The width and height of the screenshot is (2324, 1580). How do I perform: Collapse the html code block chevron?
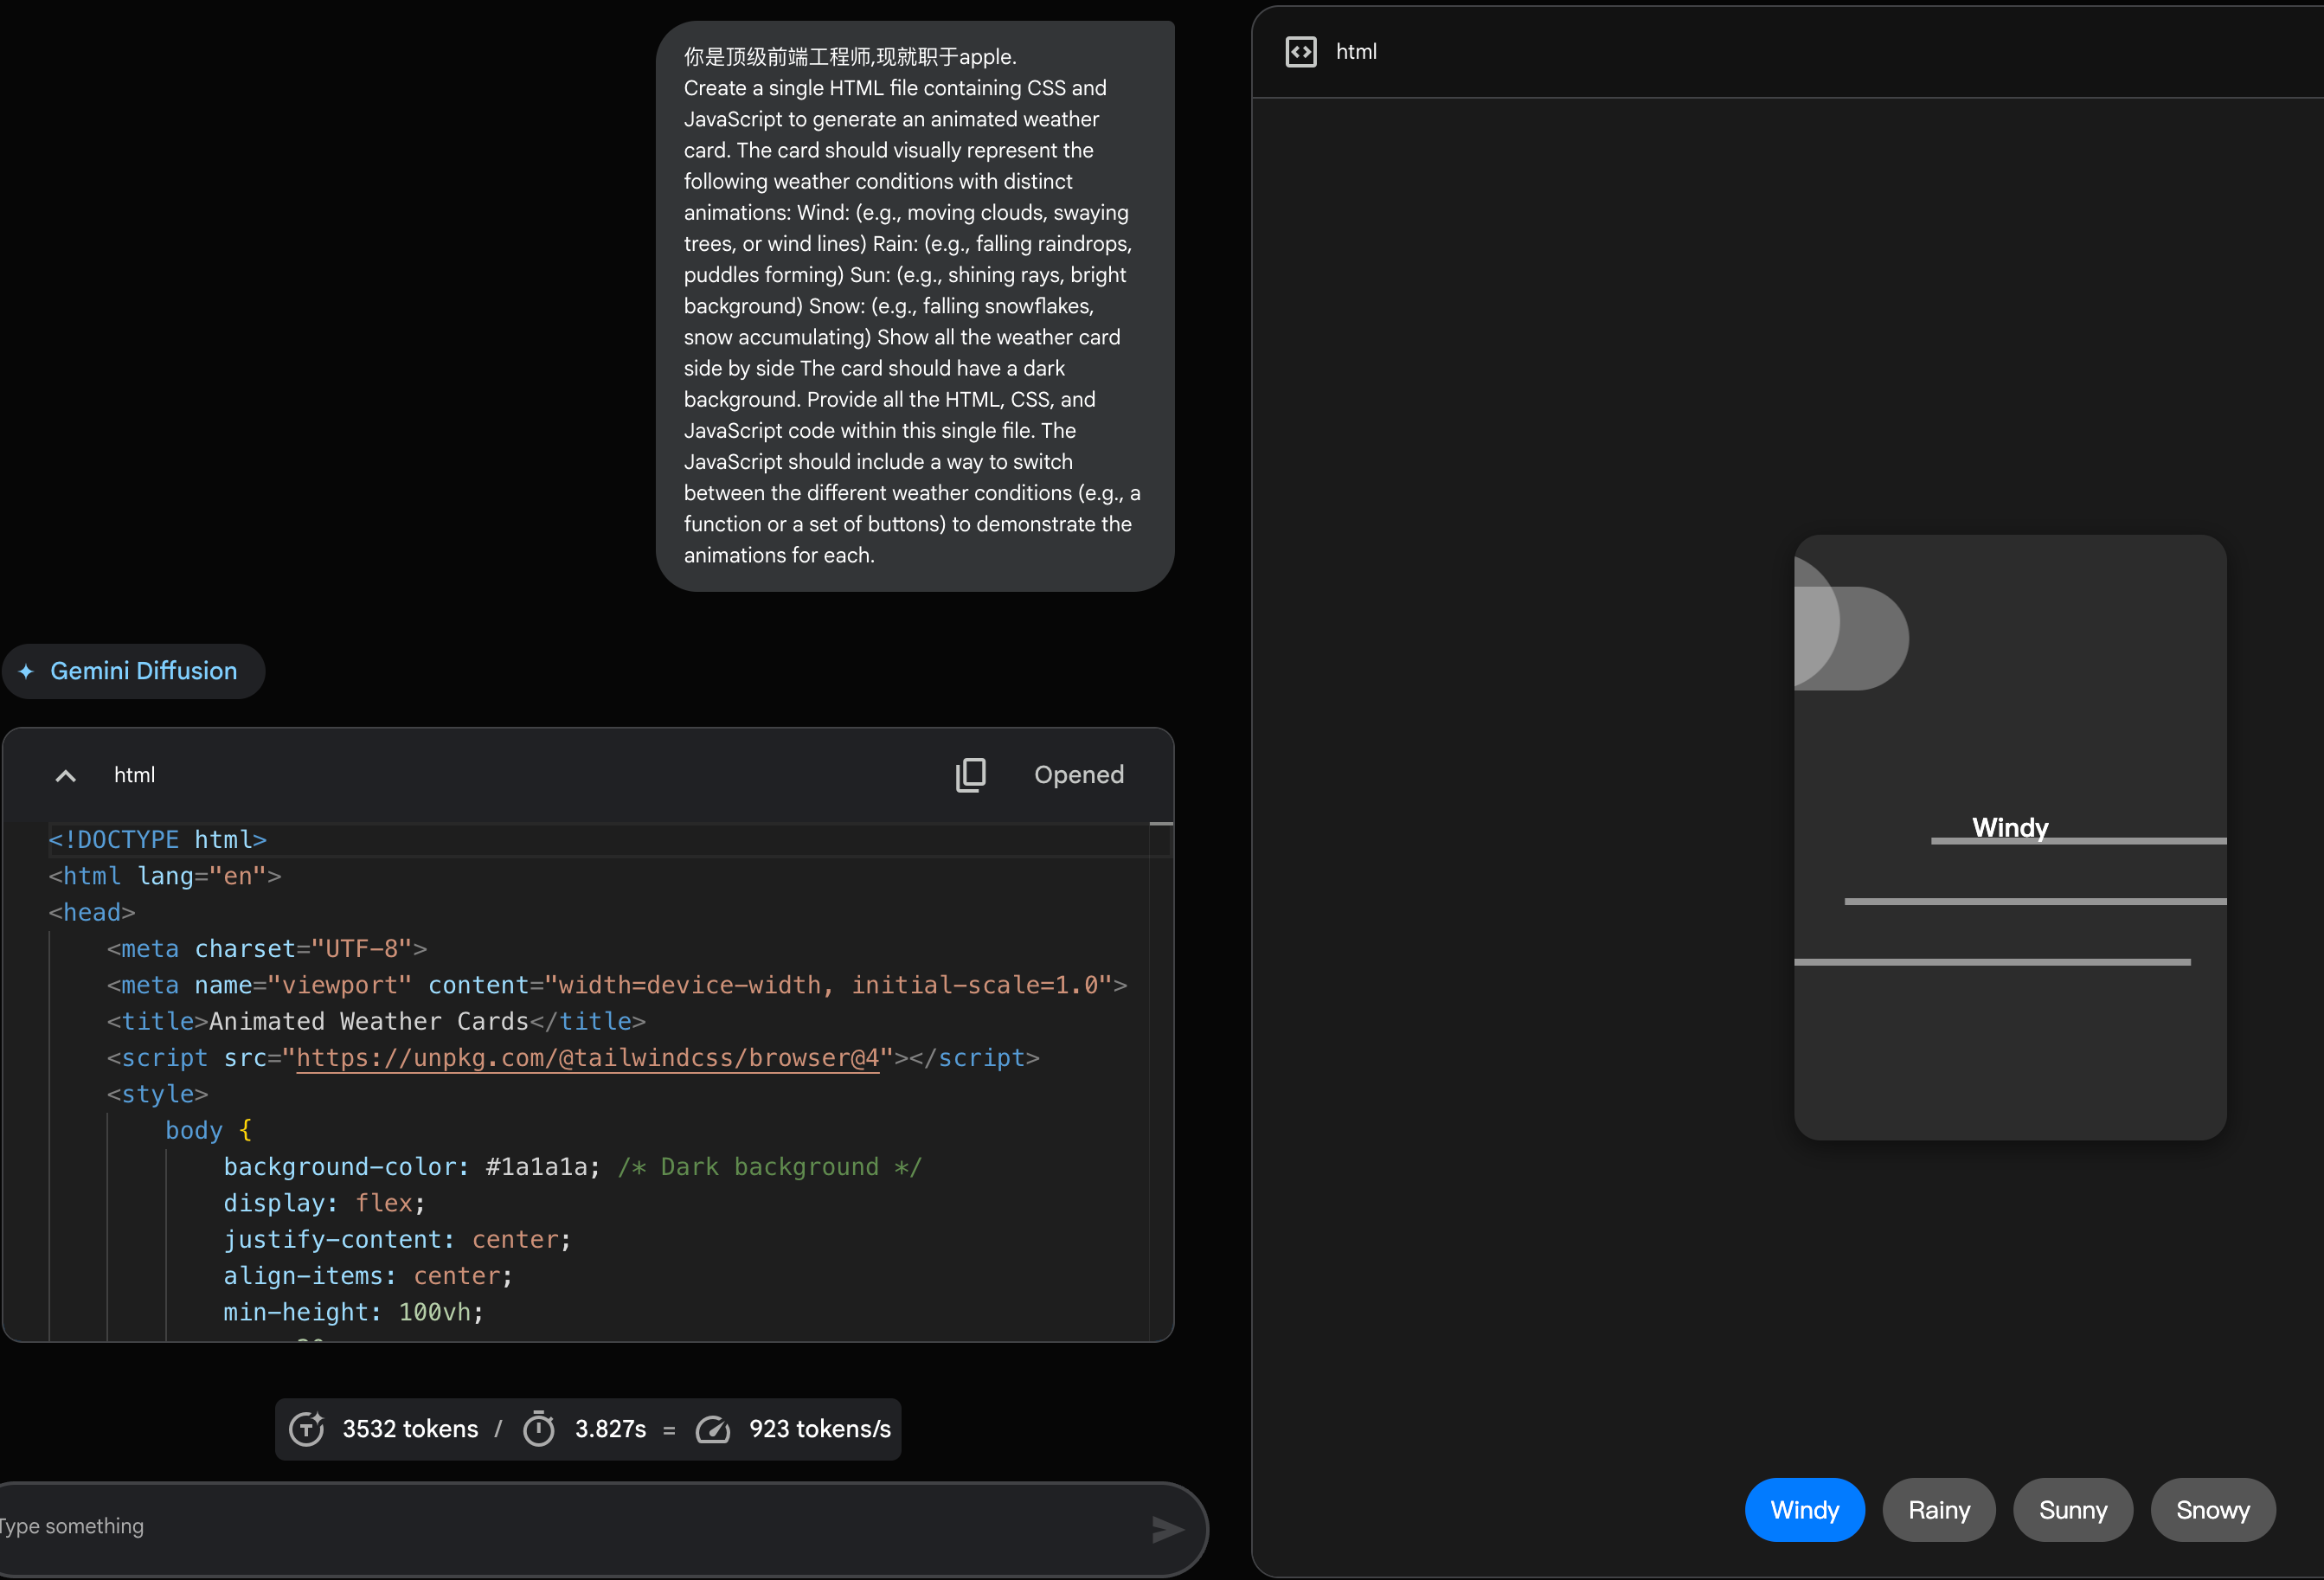point(66,775)
